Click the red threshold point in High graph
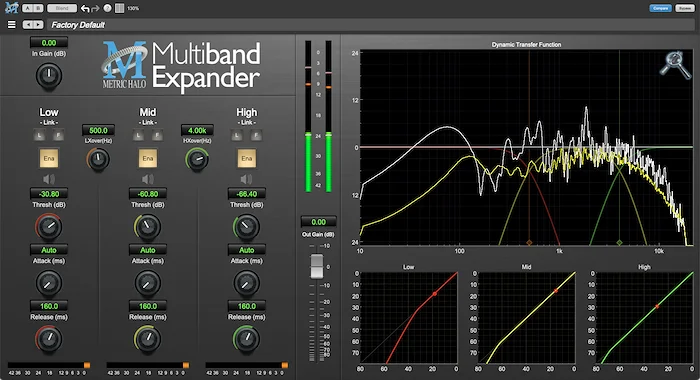Image resolution: width=700 pixels, height=380 pixels. click(657, 306)
